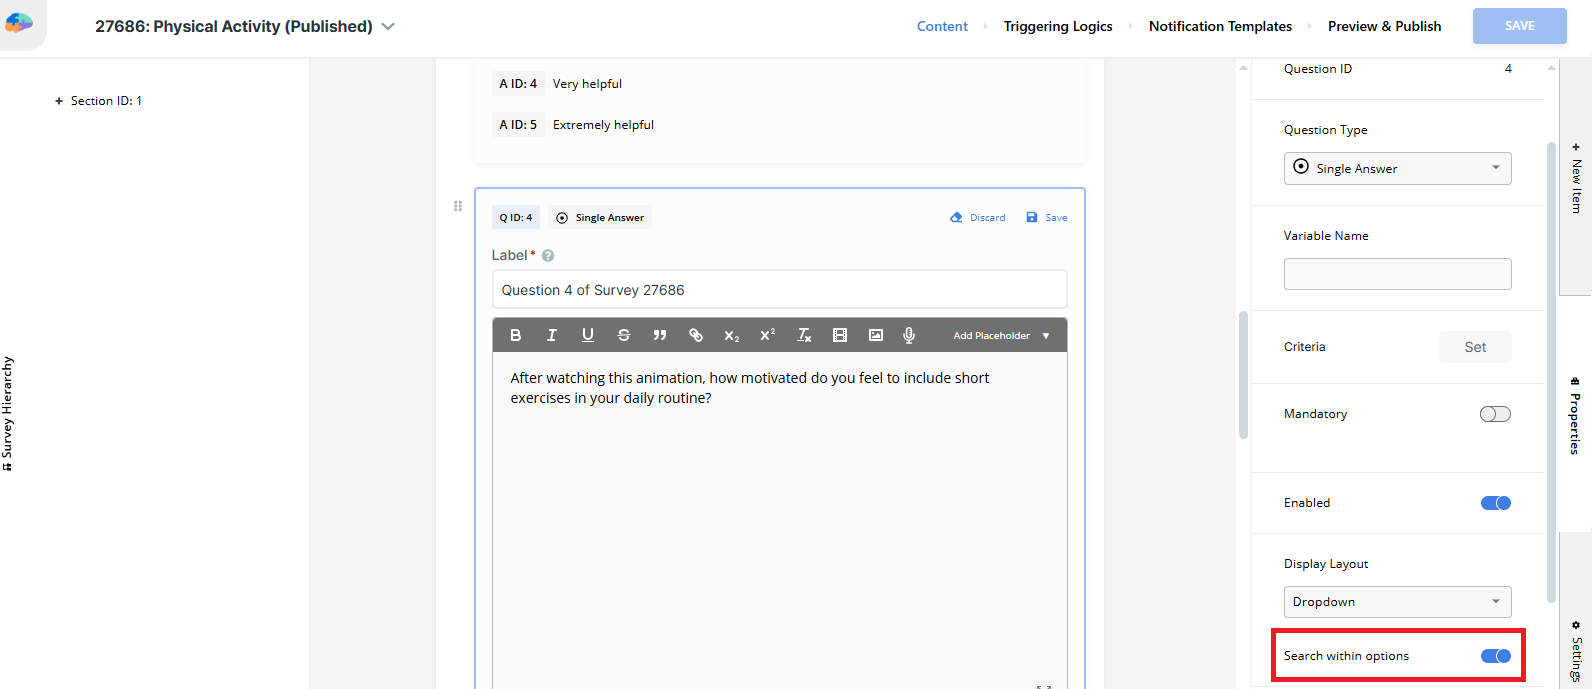Expand Section ID: 1 in hierarchy
Image resolution: width=1592 pixels, height=689 pixels.
(x=59, y=101)
